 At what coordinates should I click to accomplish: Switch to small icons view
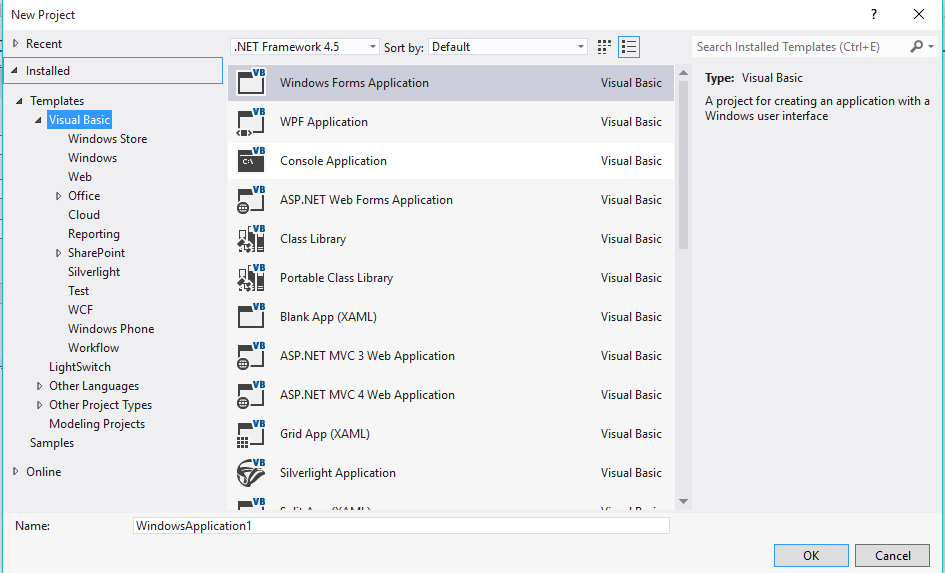(x=604, y=47)
